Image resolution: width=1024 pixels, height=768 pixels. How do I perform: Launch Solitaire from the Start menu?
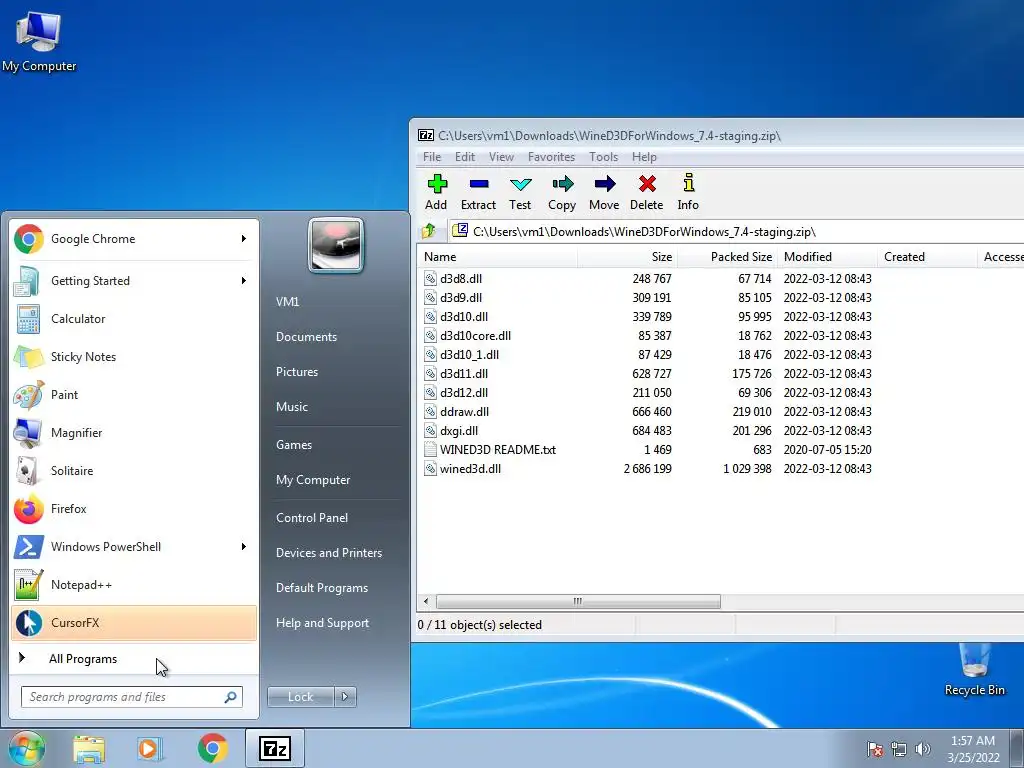(x=133, y=471)
